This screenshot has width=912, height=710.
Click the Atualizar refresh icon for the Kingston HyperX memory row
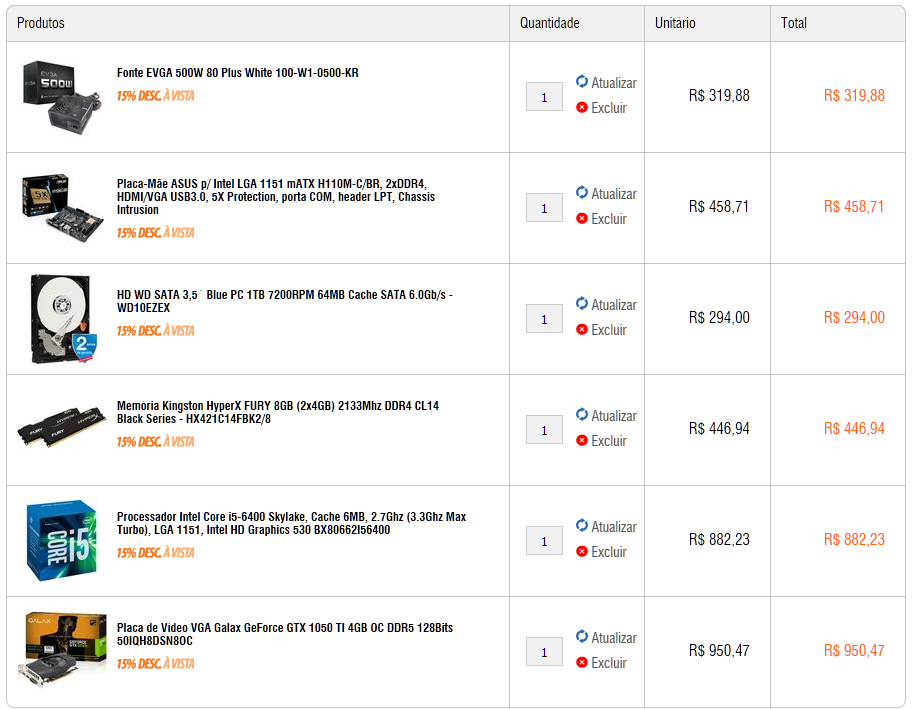pyautogui.click(x=582, y=415)
